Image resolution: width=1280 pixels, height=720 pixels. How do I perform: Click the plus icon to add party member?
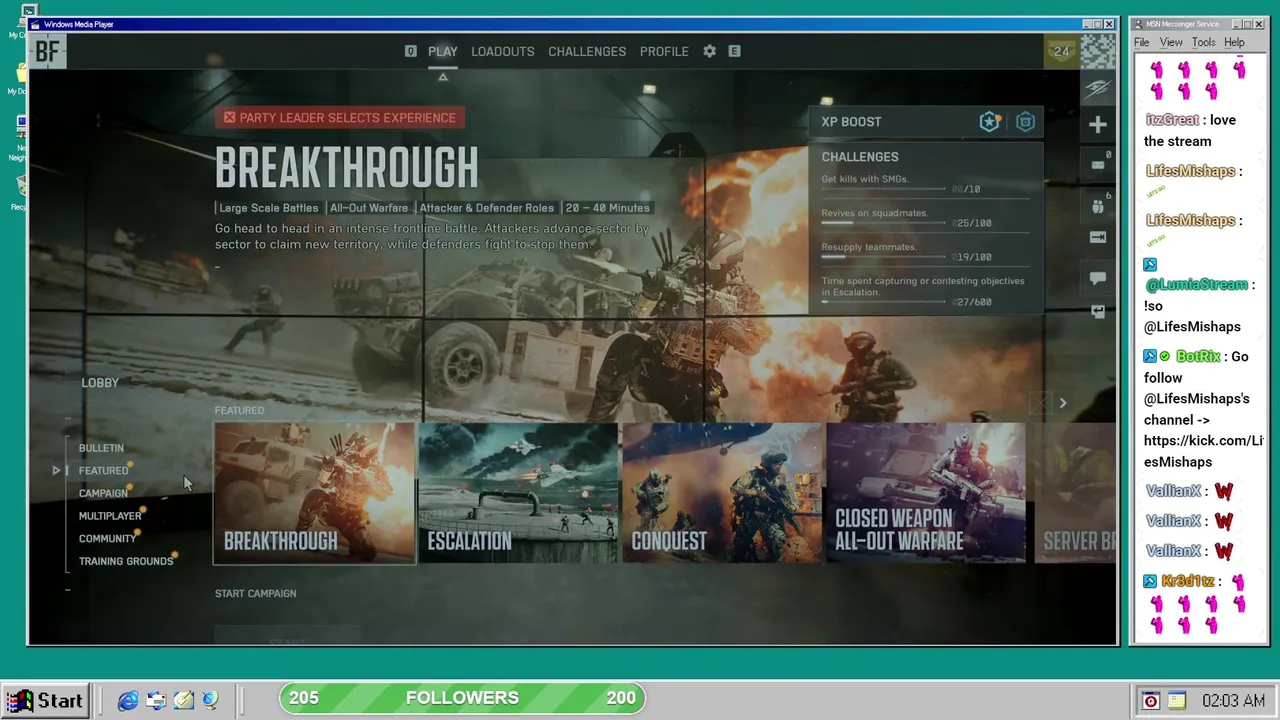click(1097, 125)
